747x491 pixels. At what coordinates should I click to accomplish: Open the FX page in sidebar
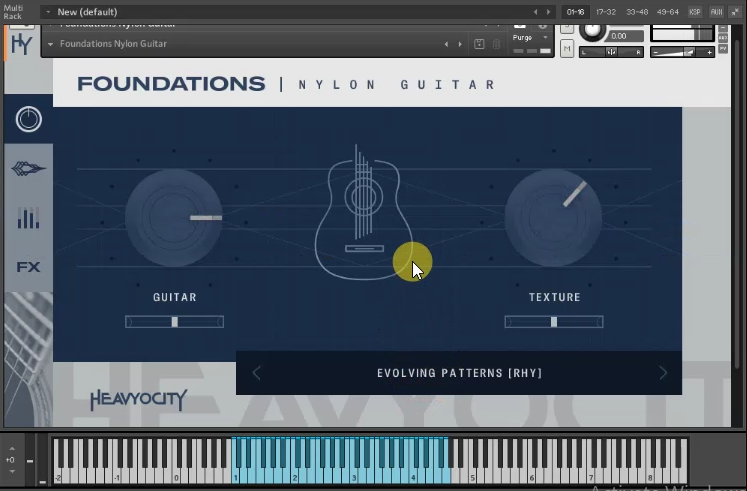[29, 267]
